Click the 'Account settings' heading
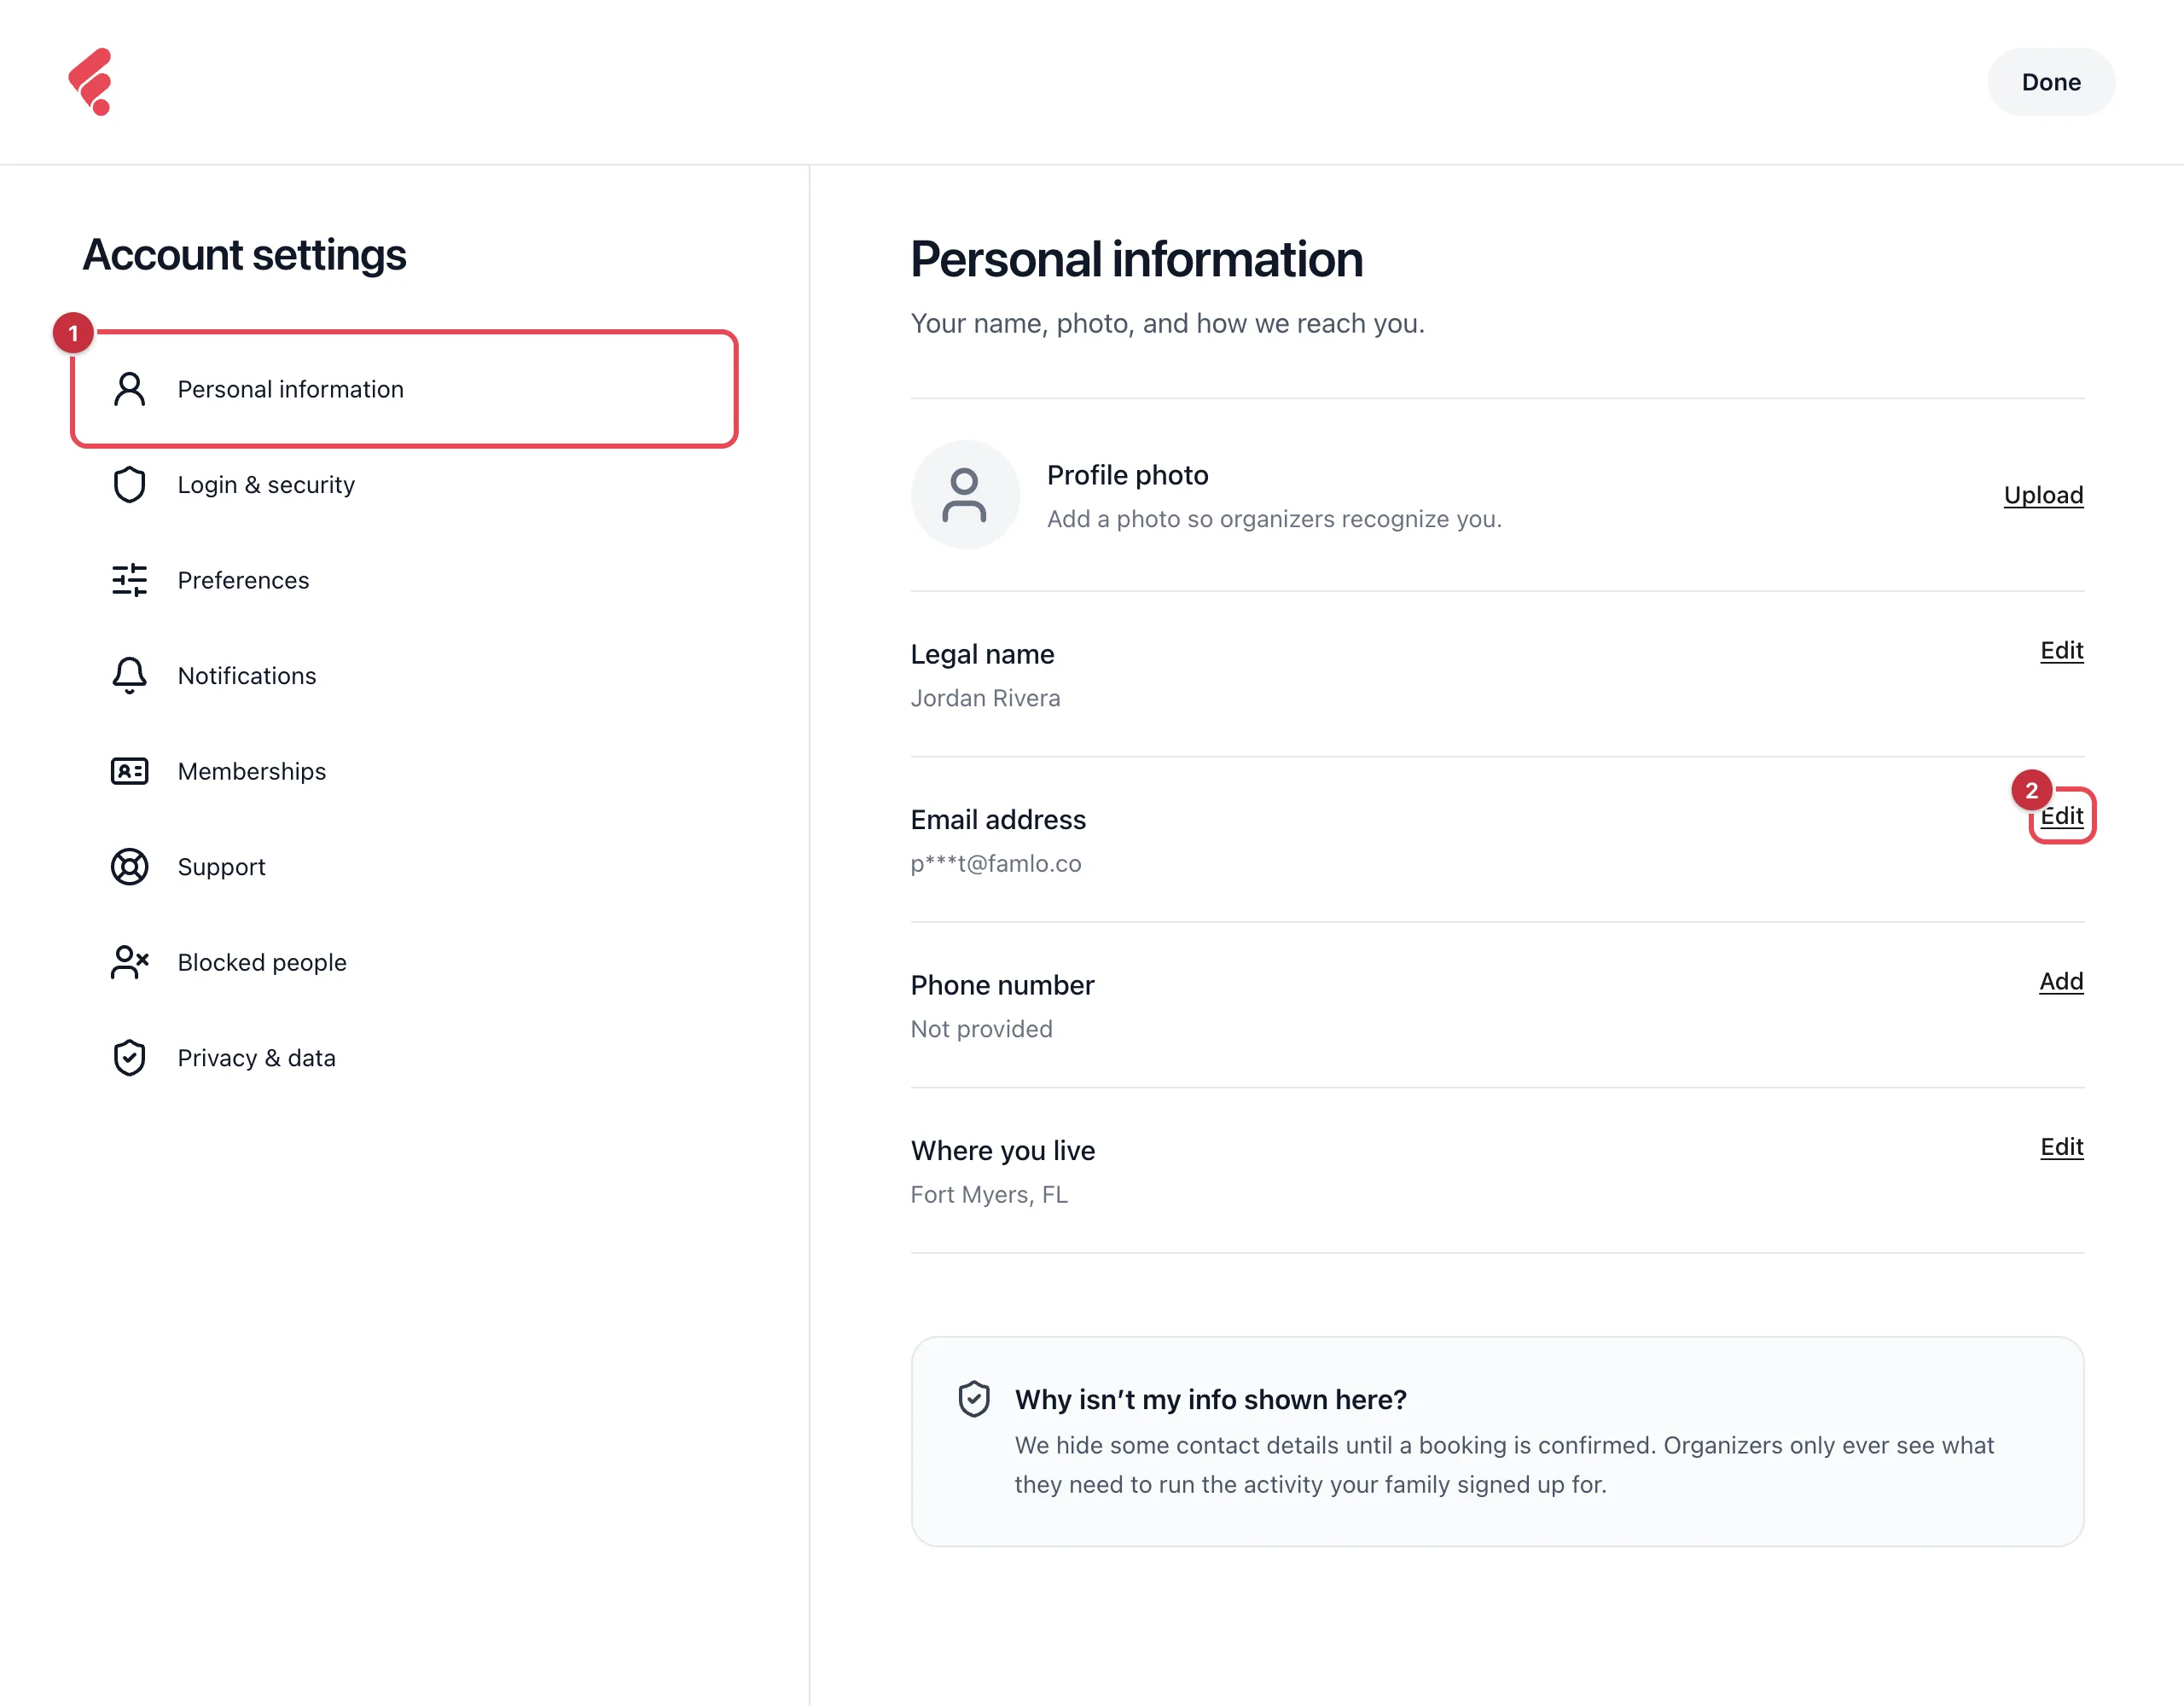The width and height of the screenshot is (2184, 1706). [x=244, y=255]
